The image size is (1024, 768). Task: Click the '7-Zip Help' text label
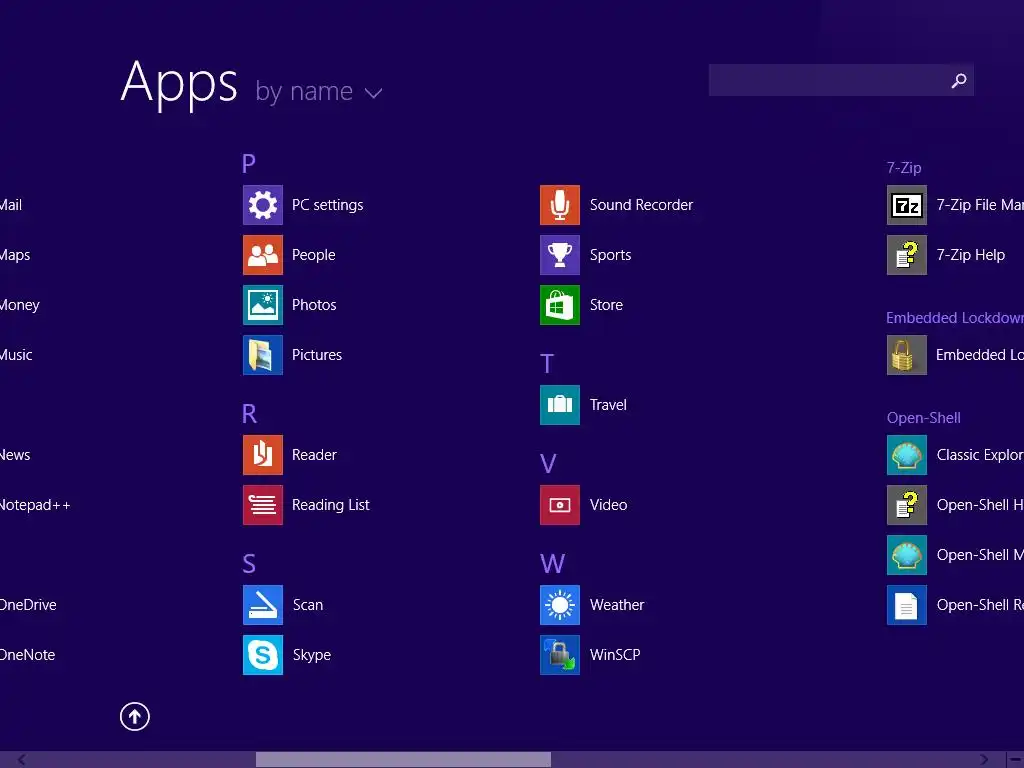tap(970, 255)
